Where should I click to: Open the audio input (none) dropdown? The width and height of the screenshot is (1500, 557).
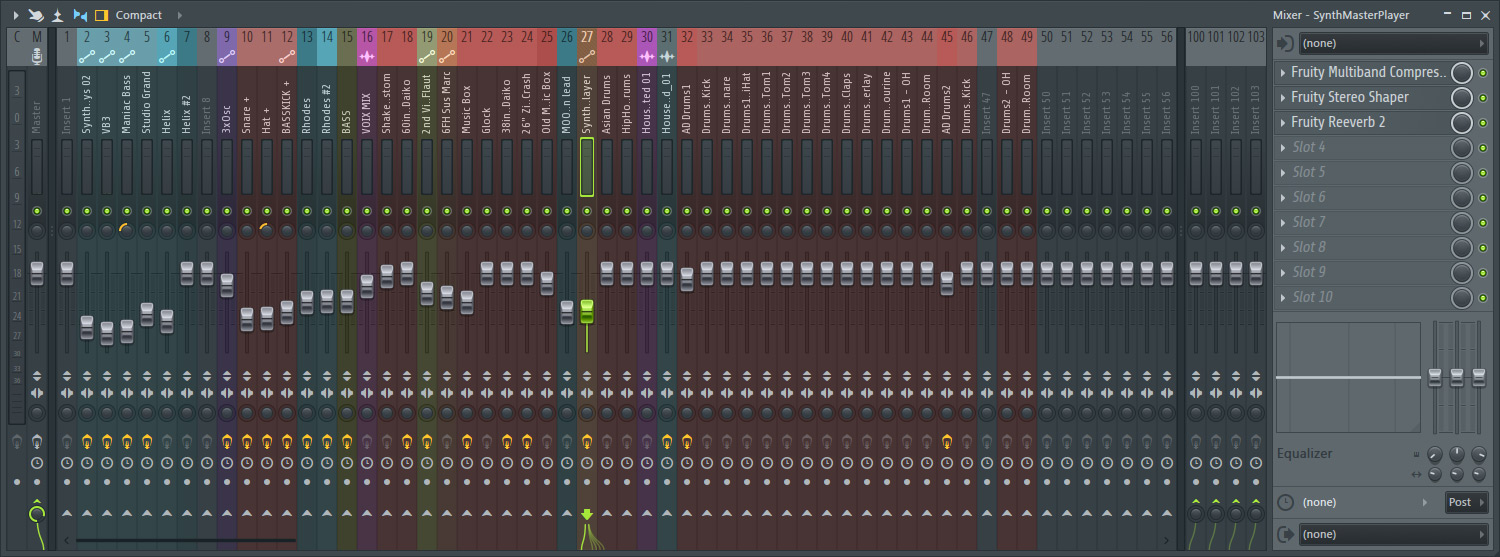coord(1394,44)
